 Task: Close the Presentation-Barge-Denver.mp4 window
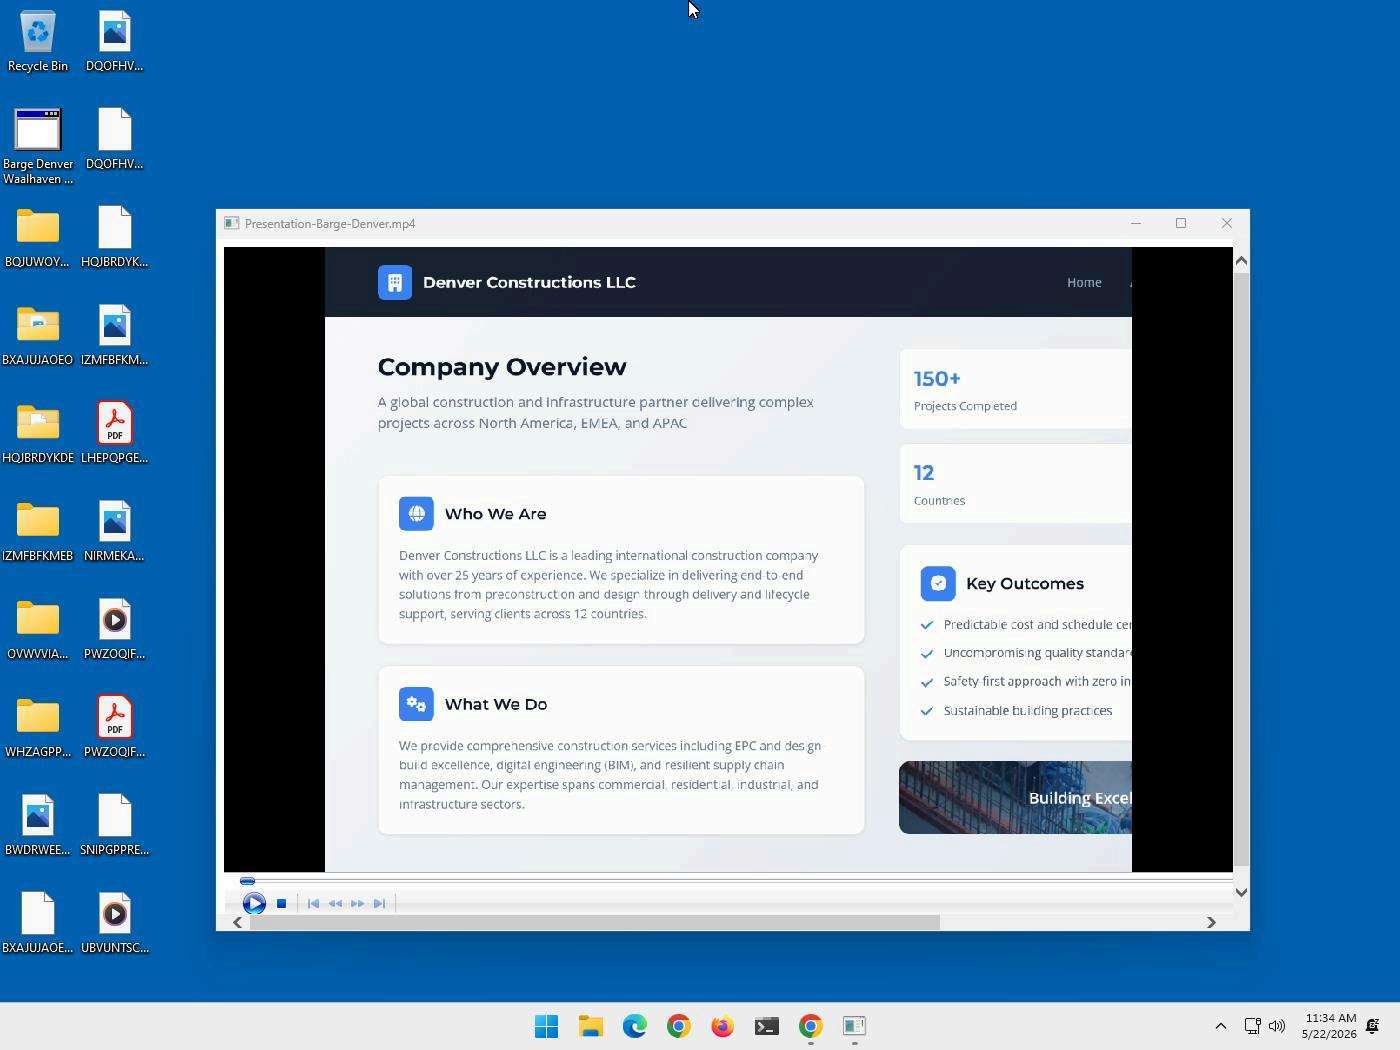point(1227,223)
